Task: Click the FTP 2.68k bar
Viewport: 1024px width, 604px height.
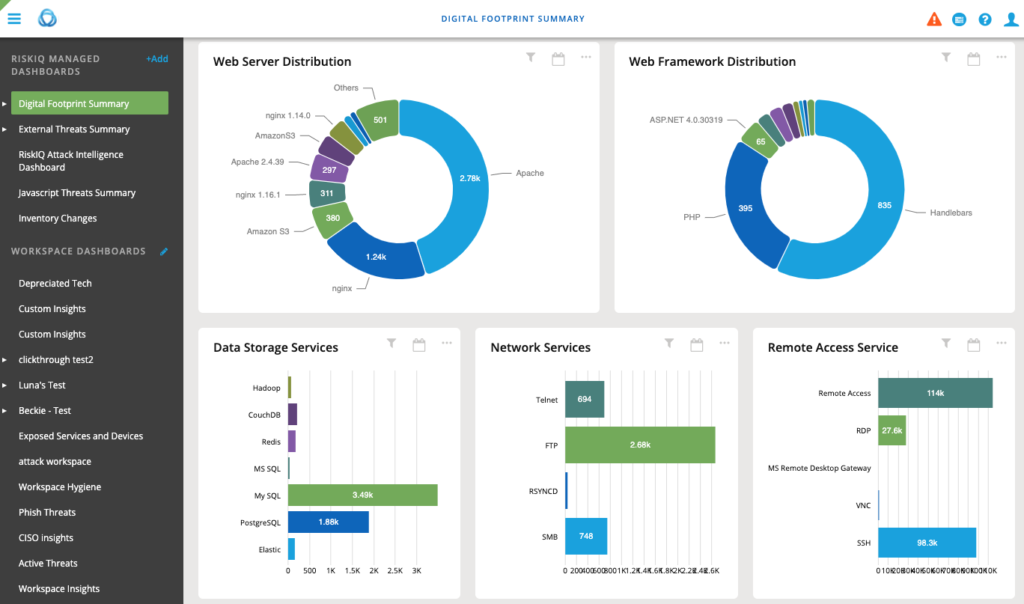Action: (640, 445)
